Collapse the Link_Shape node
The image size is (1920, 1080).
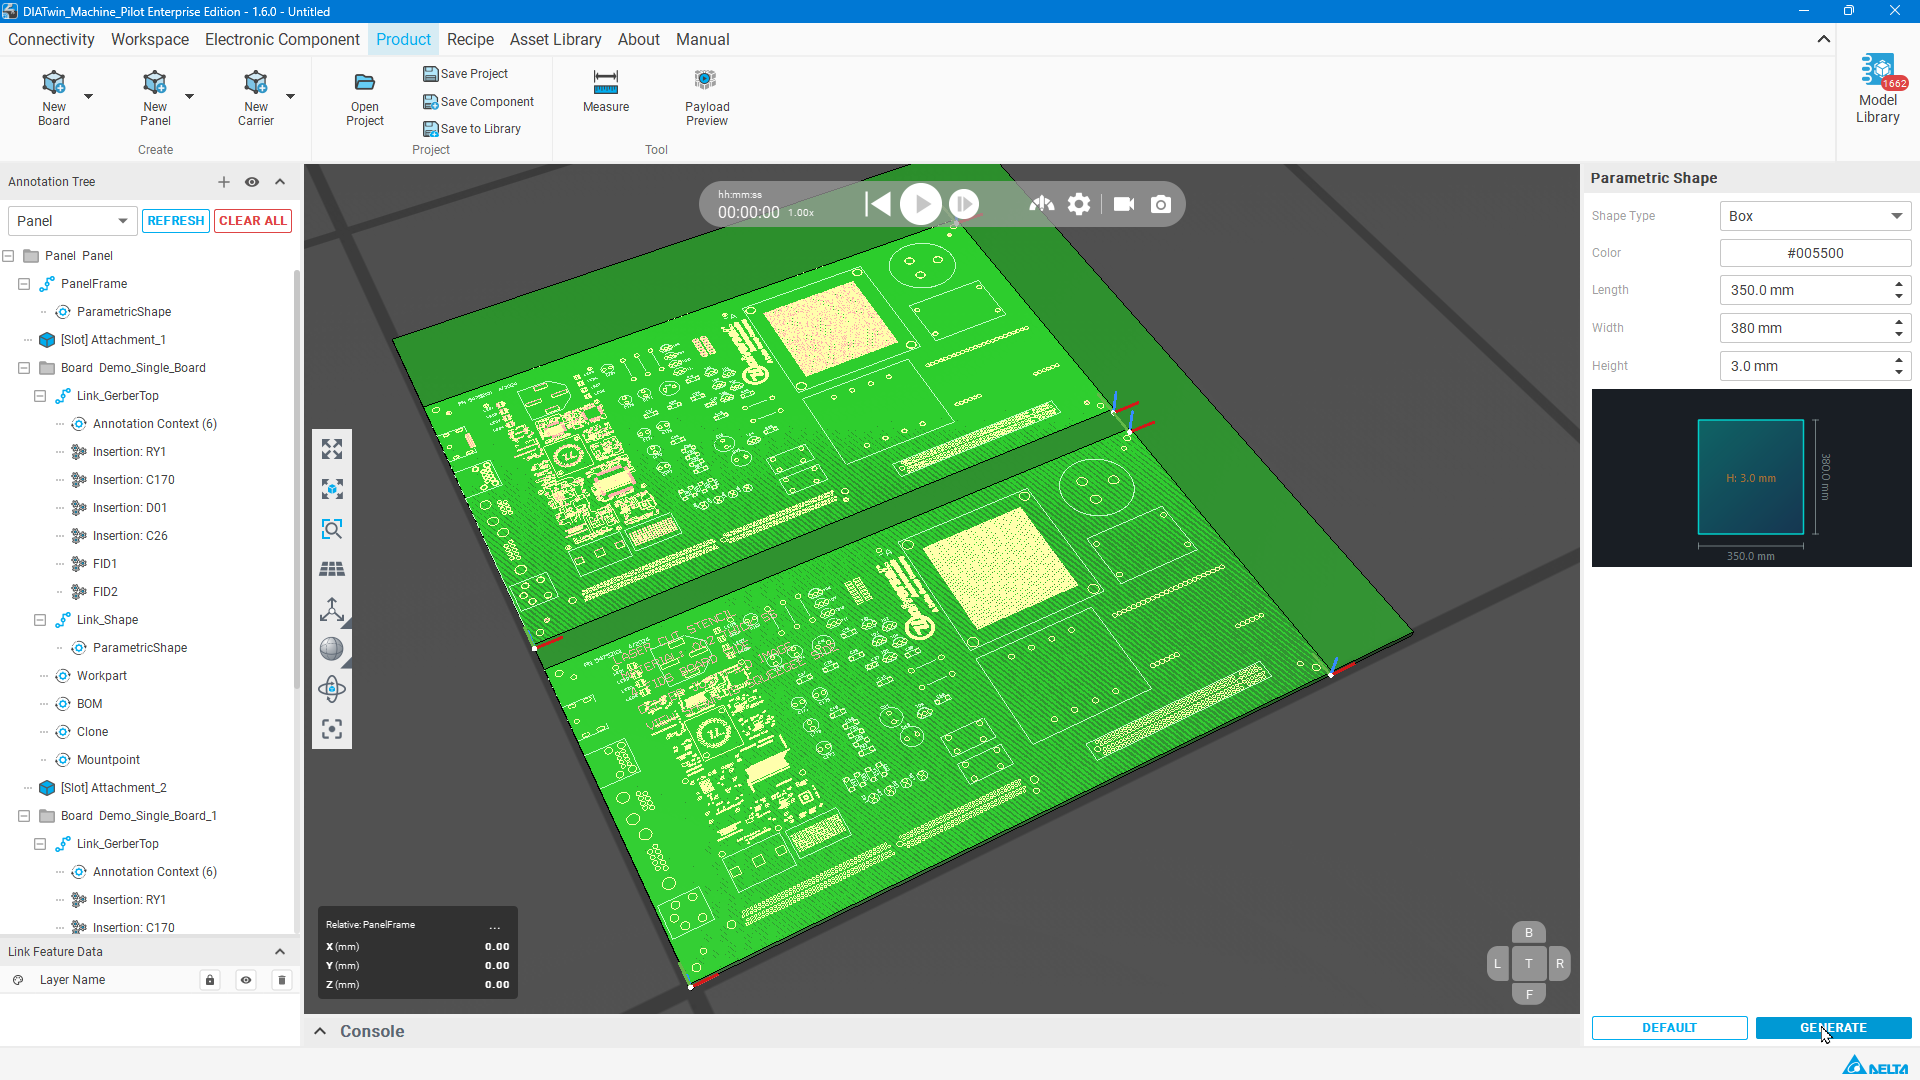40,620
